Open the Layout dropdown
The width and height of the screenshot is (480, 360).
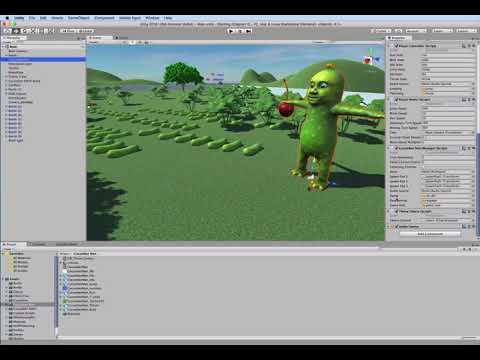tap(466, 31)
